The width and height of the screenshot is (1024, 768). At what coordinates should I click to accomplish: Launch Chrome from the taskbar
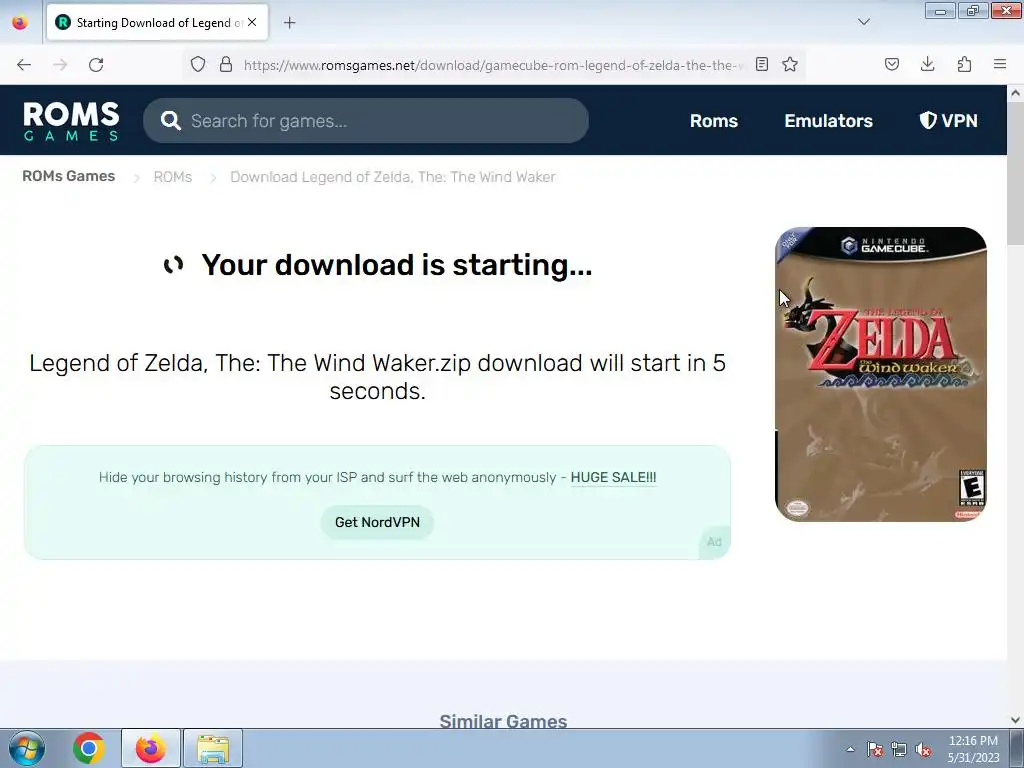[x=89, y=748]
